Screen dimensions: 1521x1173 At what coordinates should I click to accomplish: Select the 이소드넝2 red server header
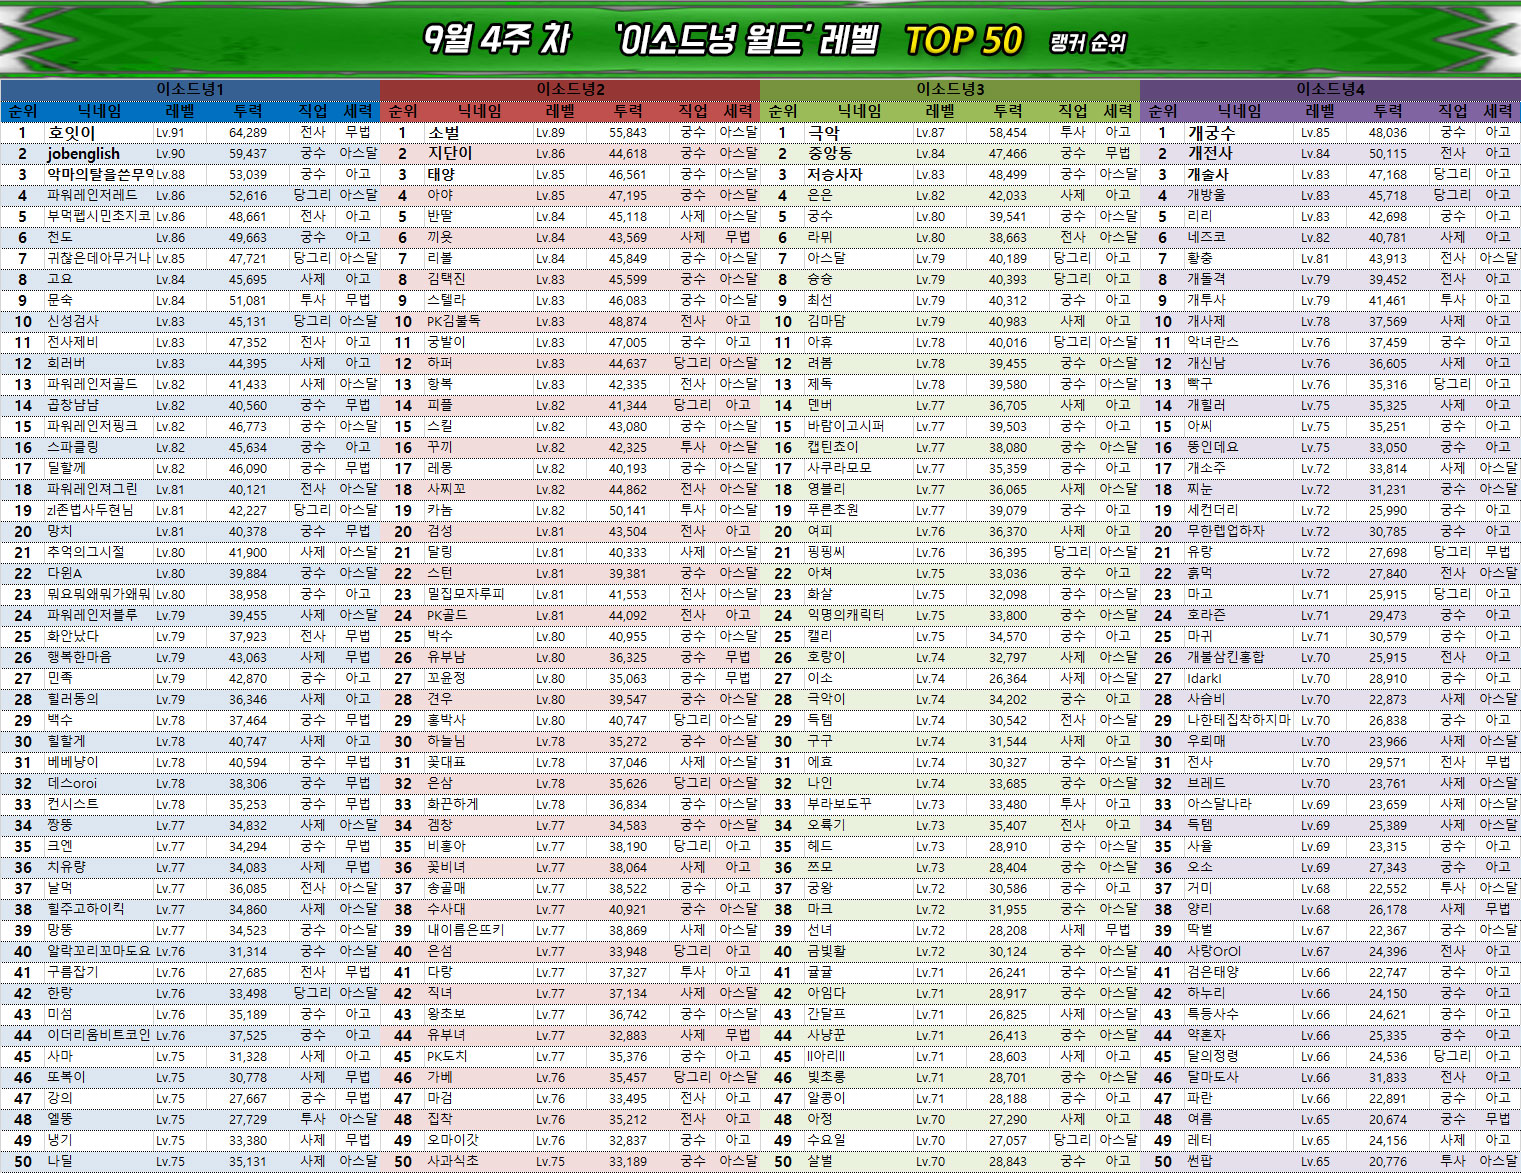(570, 89)
